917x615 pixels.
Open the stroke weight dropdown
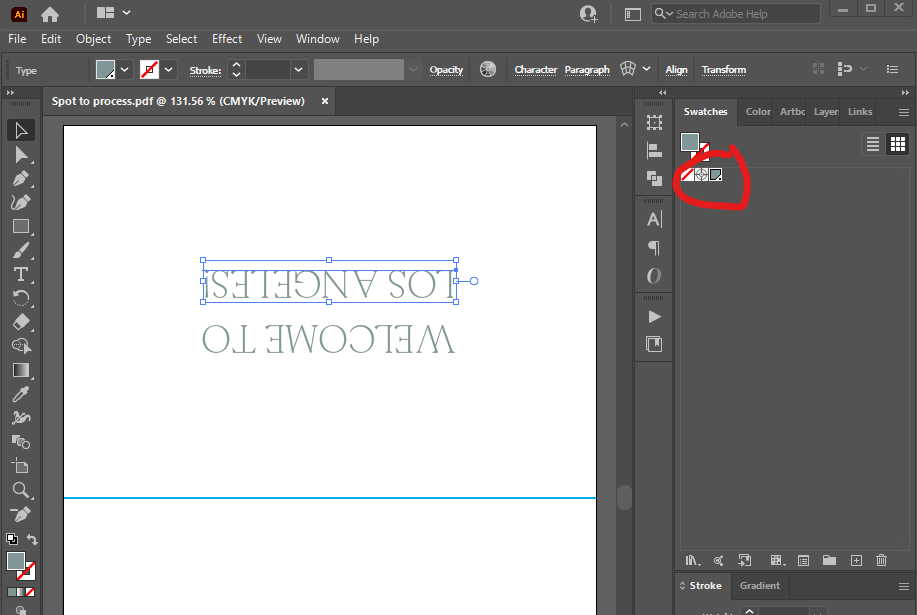point(298,70)
